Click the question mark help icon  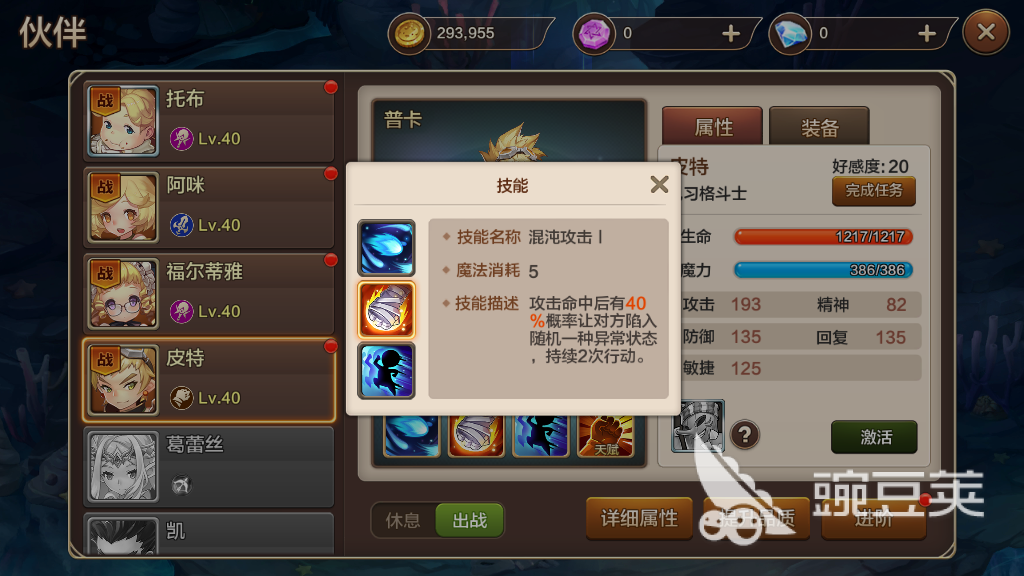(744, 434)
